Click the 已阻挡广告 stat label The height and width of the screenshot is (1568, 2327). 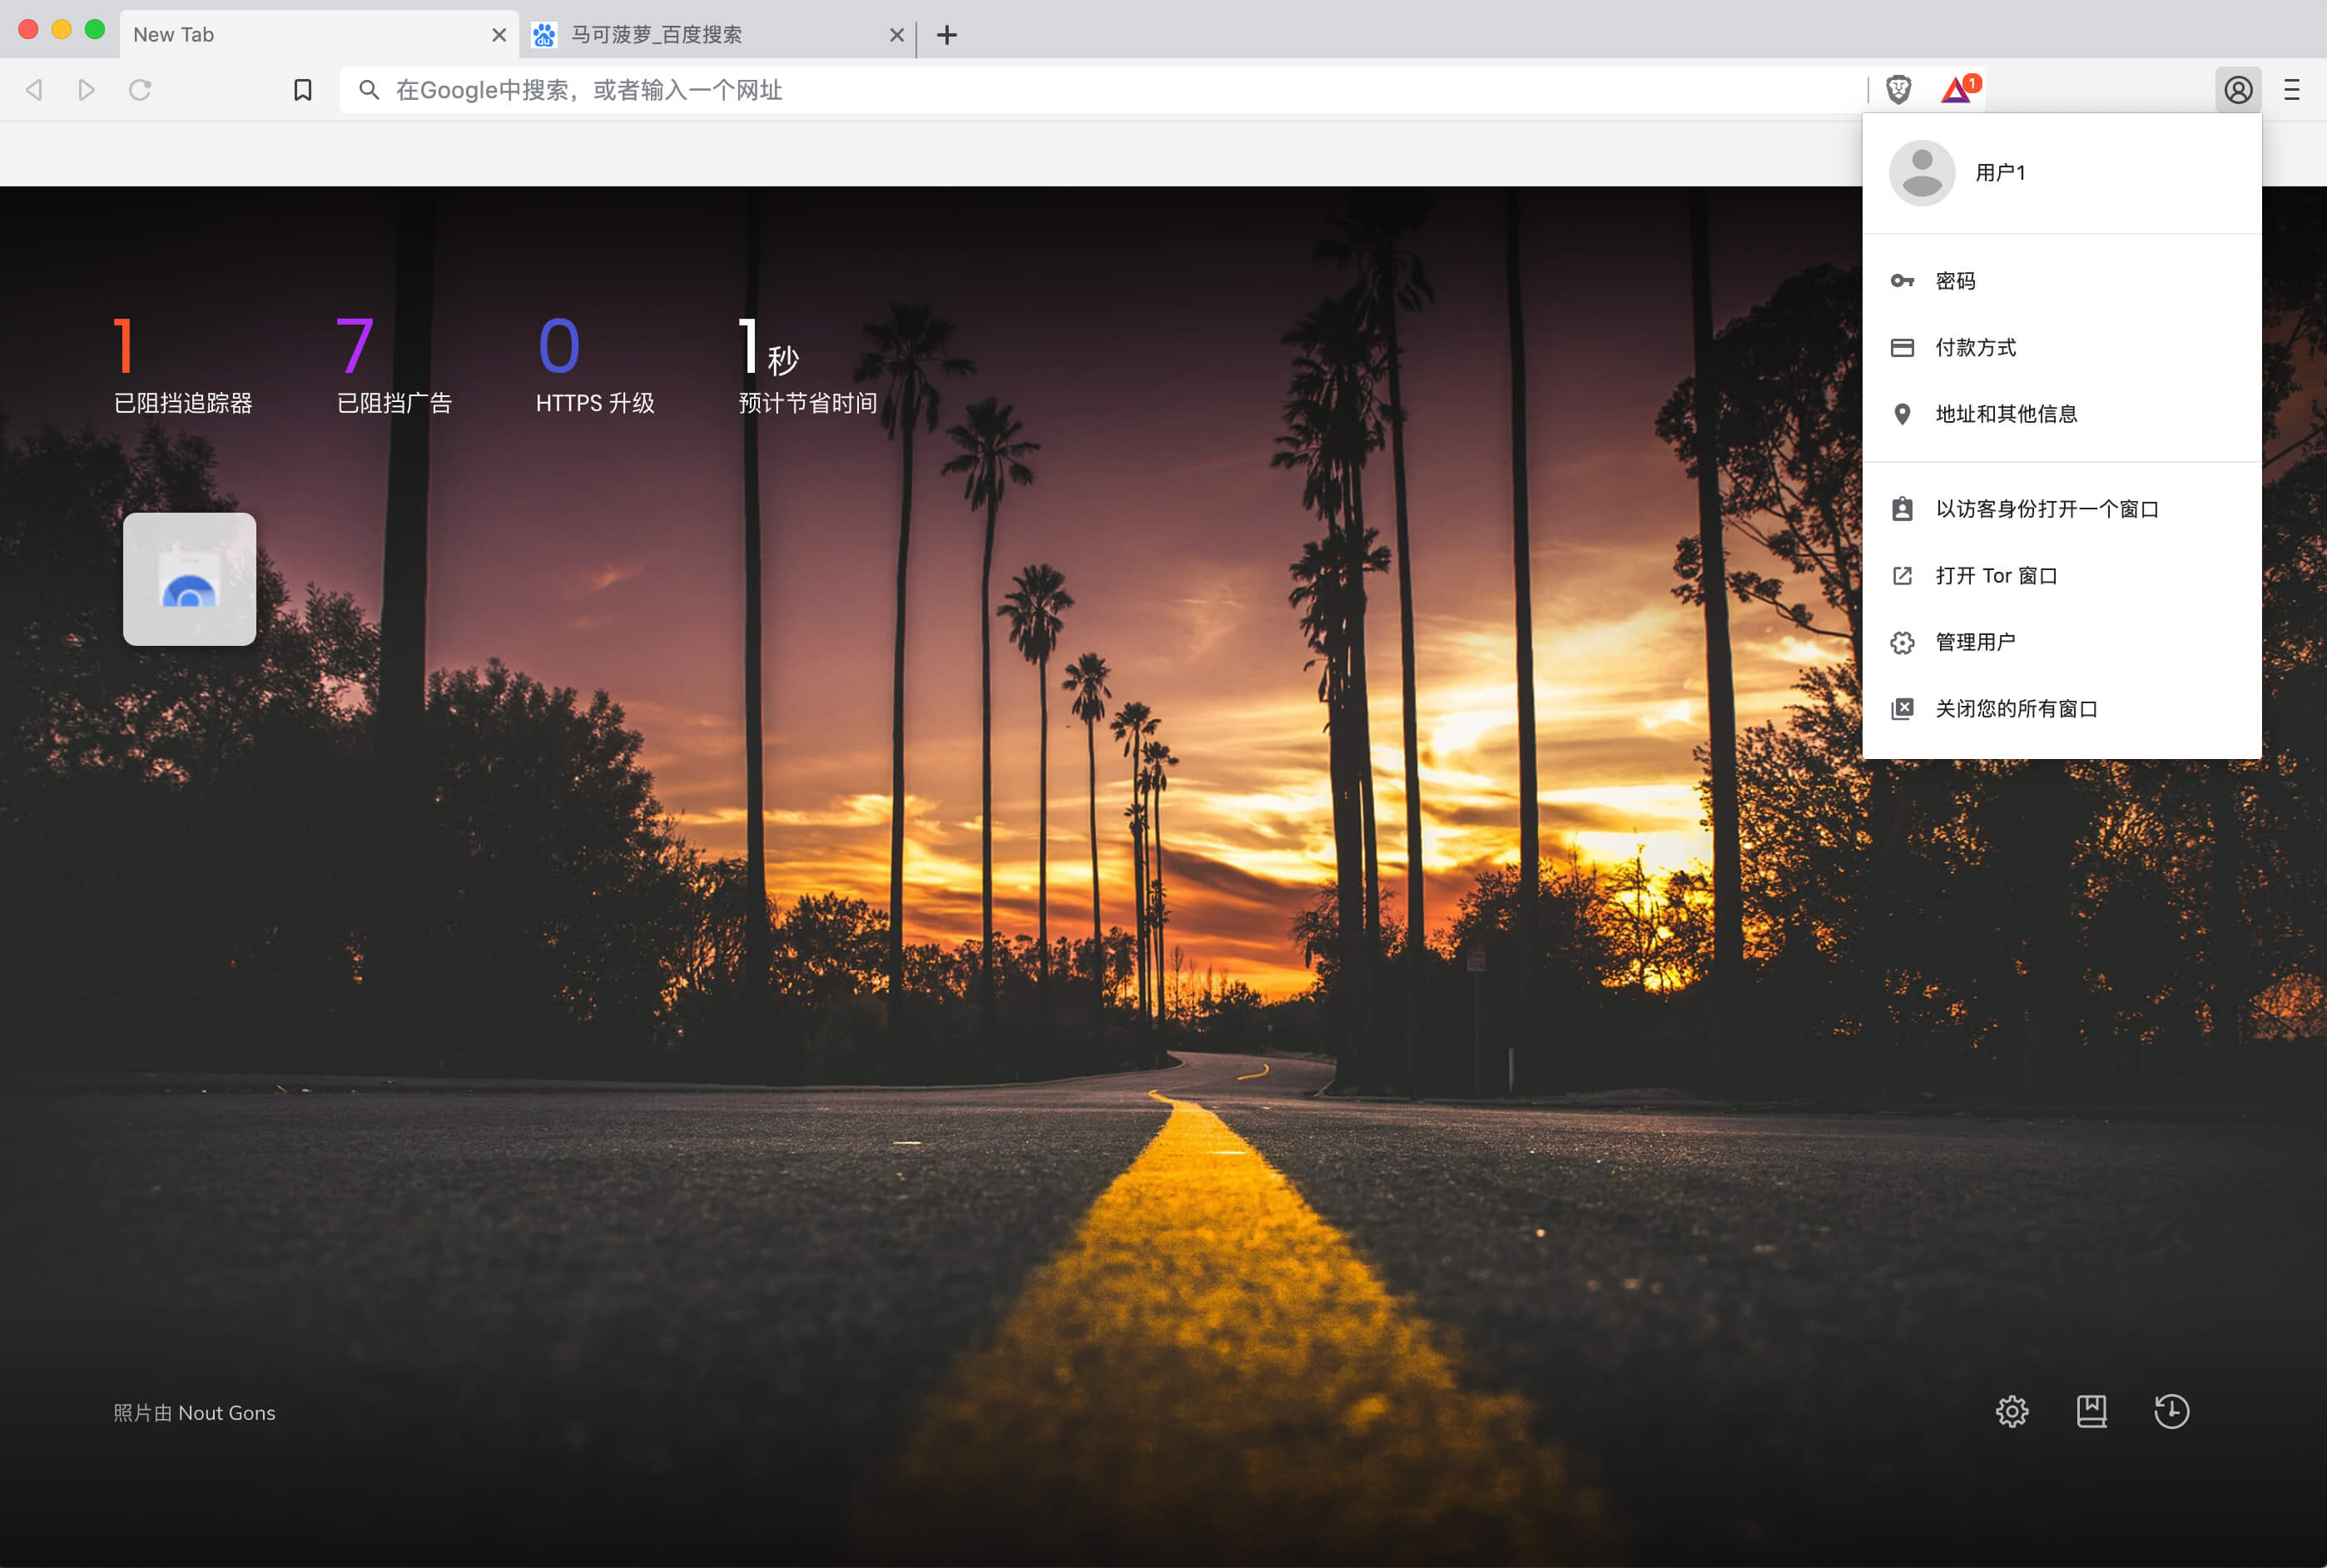[x=394, y=403]
